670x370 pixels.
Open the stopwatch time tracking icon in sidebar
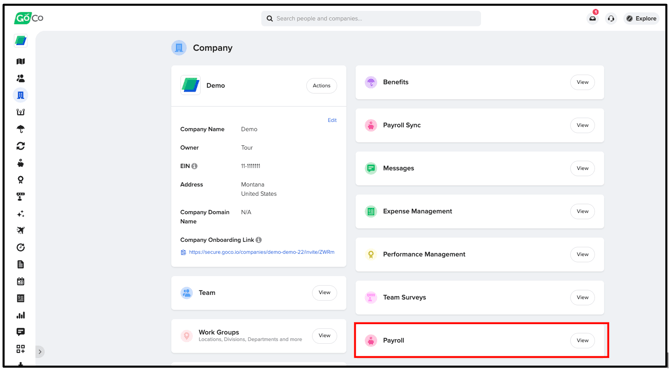tap(21, 247)
